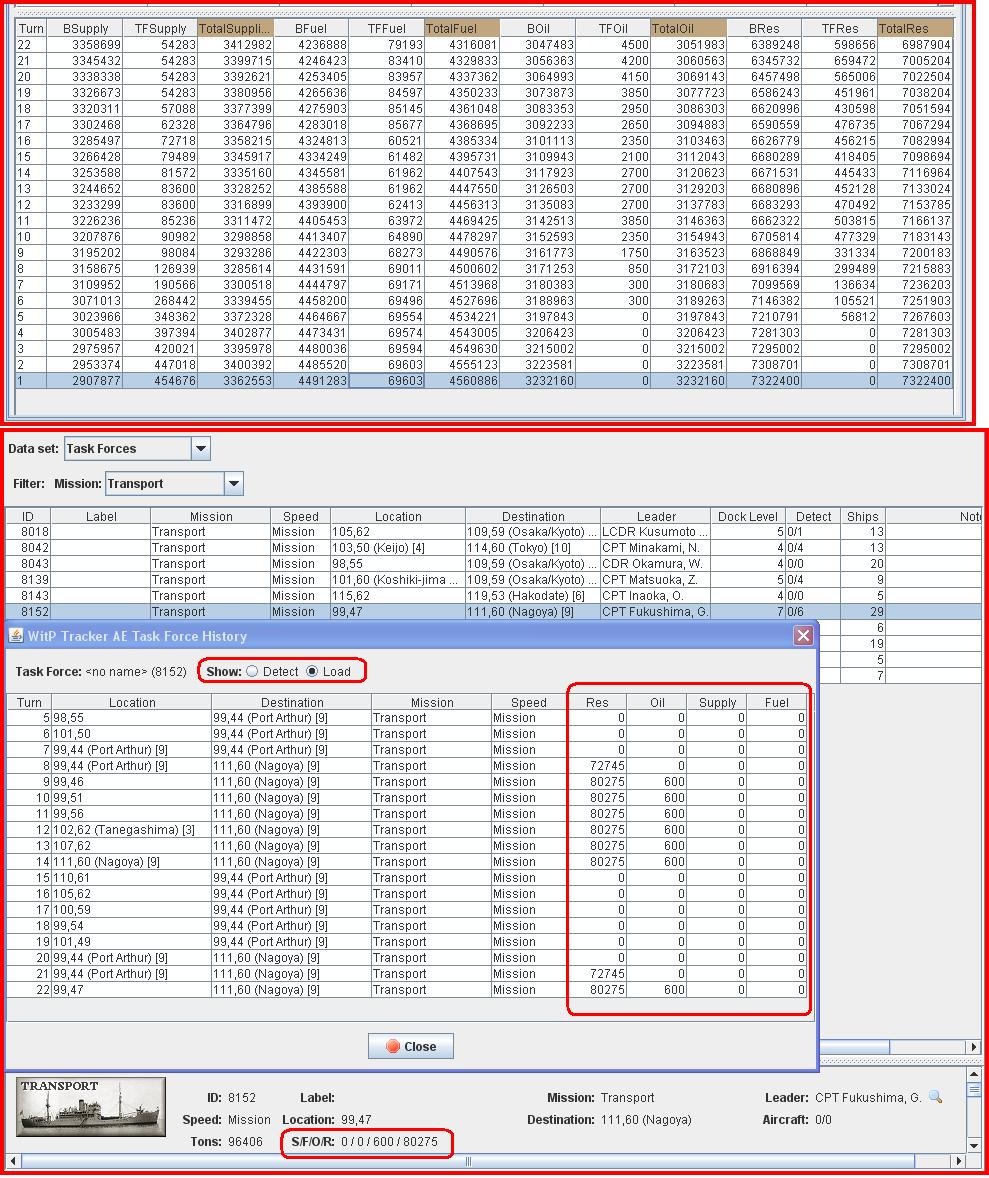989x1178 pixels.
Task: Click the red Close button
Action: tap(411, 1047)
